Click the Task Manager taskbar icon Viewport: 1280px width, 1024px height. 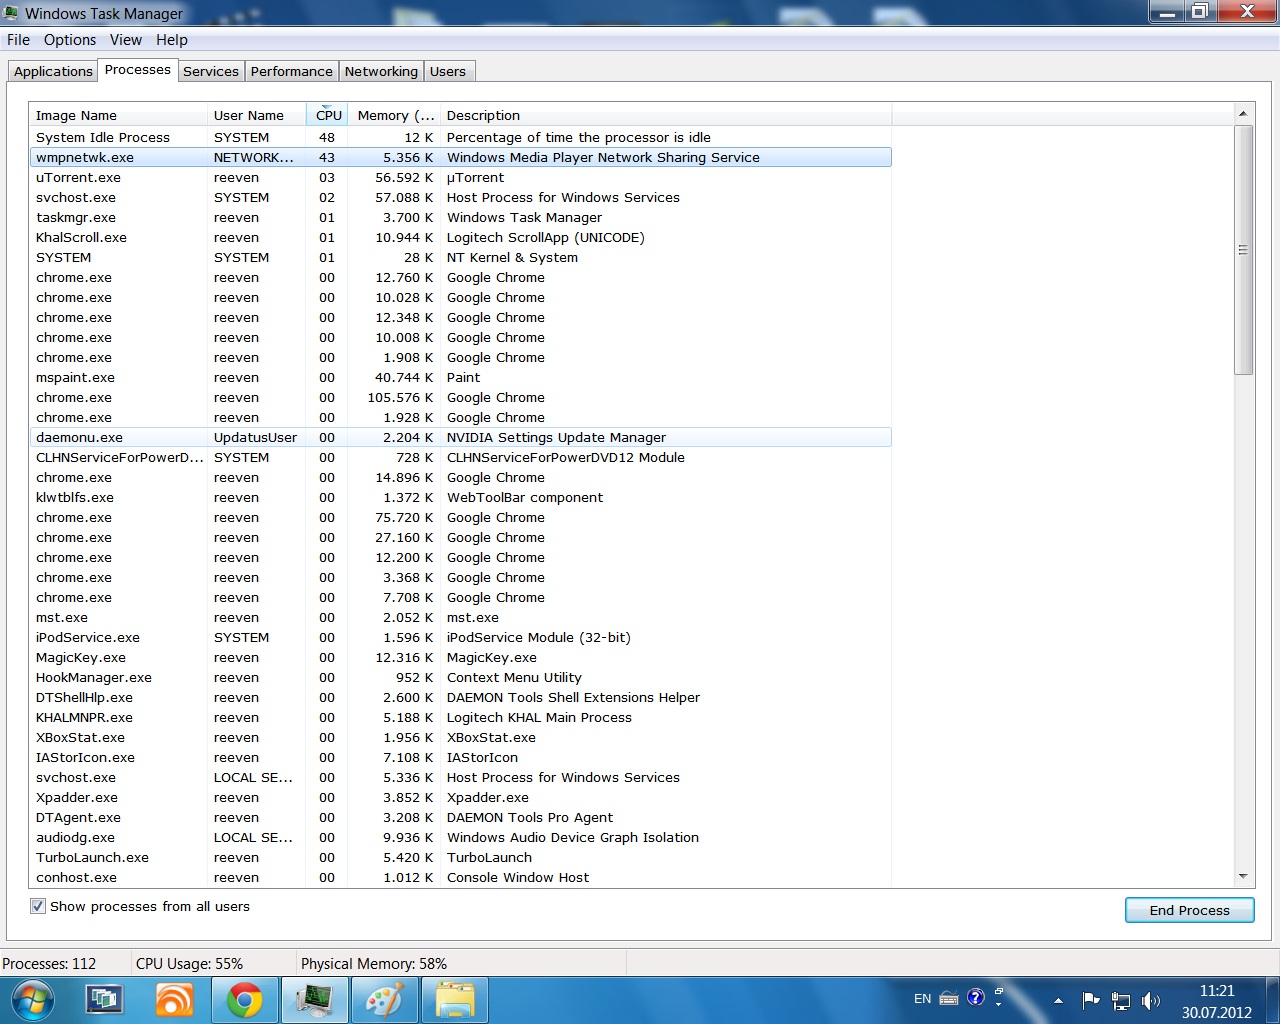pos(314,1000)
